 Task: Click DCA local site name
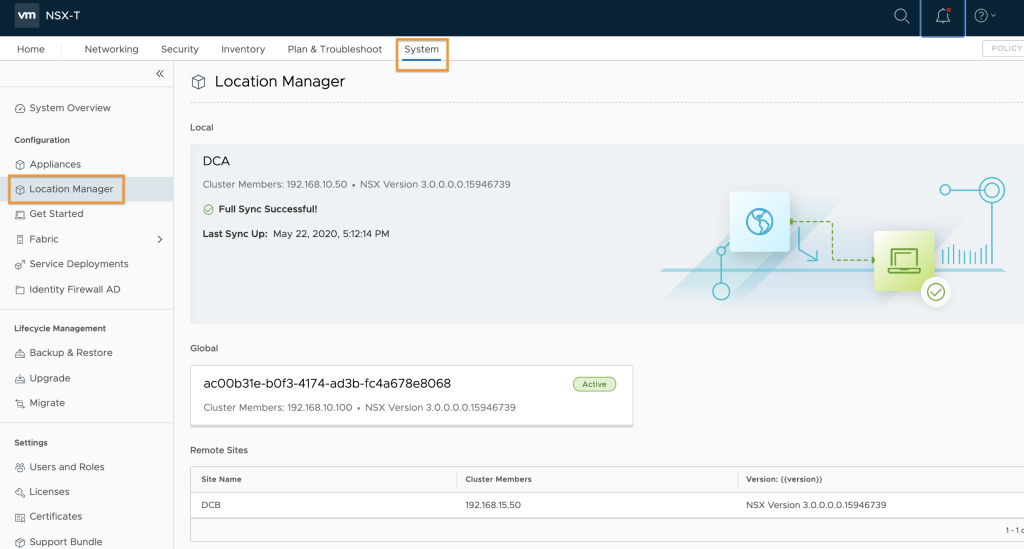(x=216, y=161)
